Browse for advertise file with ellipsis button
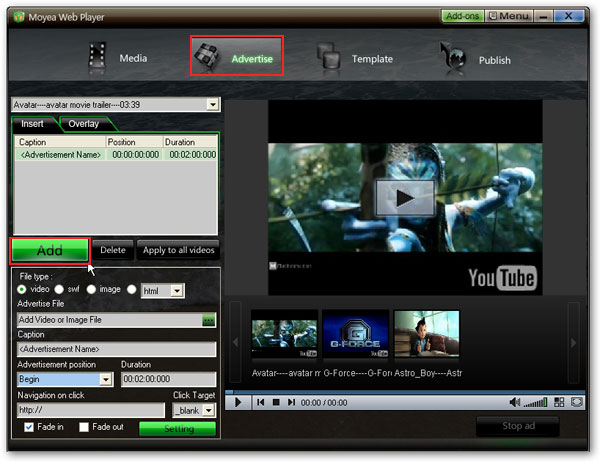This screenshot has width=600, height=462. tap(209, 320)
